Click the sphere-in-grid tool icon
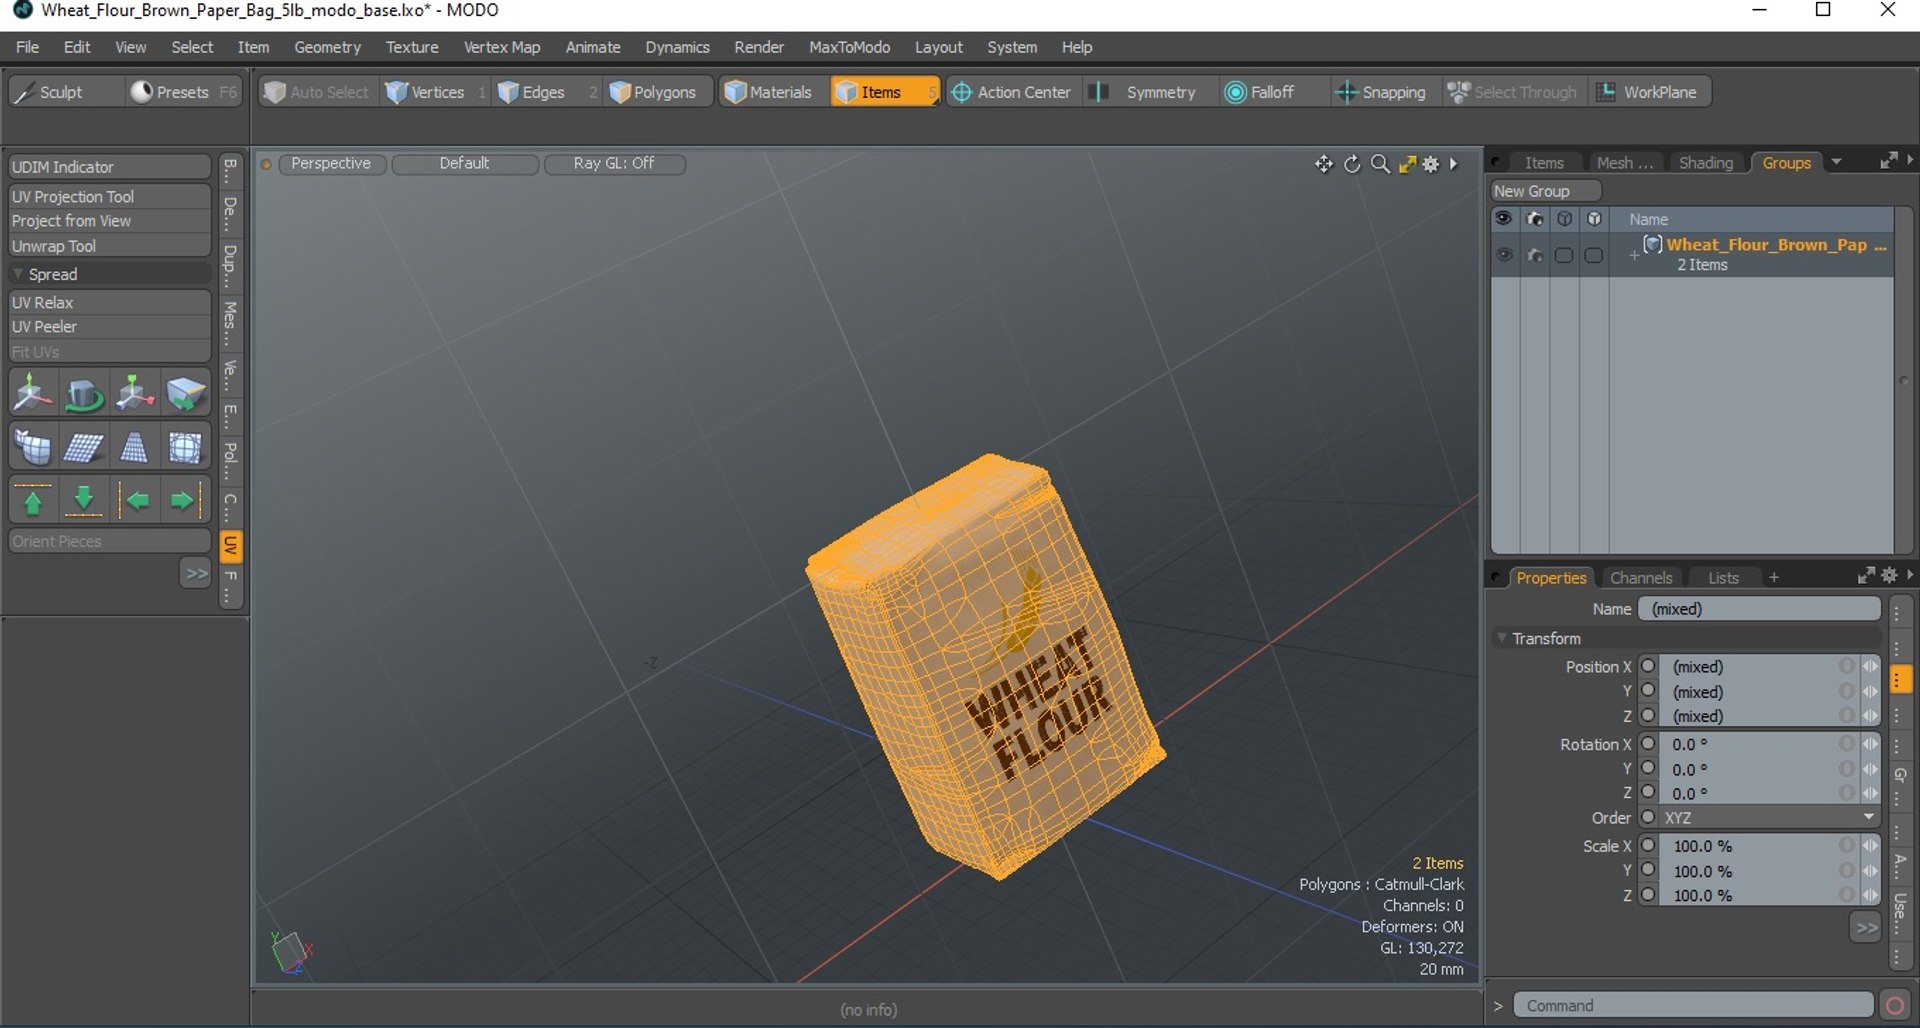The image size is (1920, 1028). pyautogui.click(x=185, y=447)
